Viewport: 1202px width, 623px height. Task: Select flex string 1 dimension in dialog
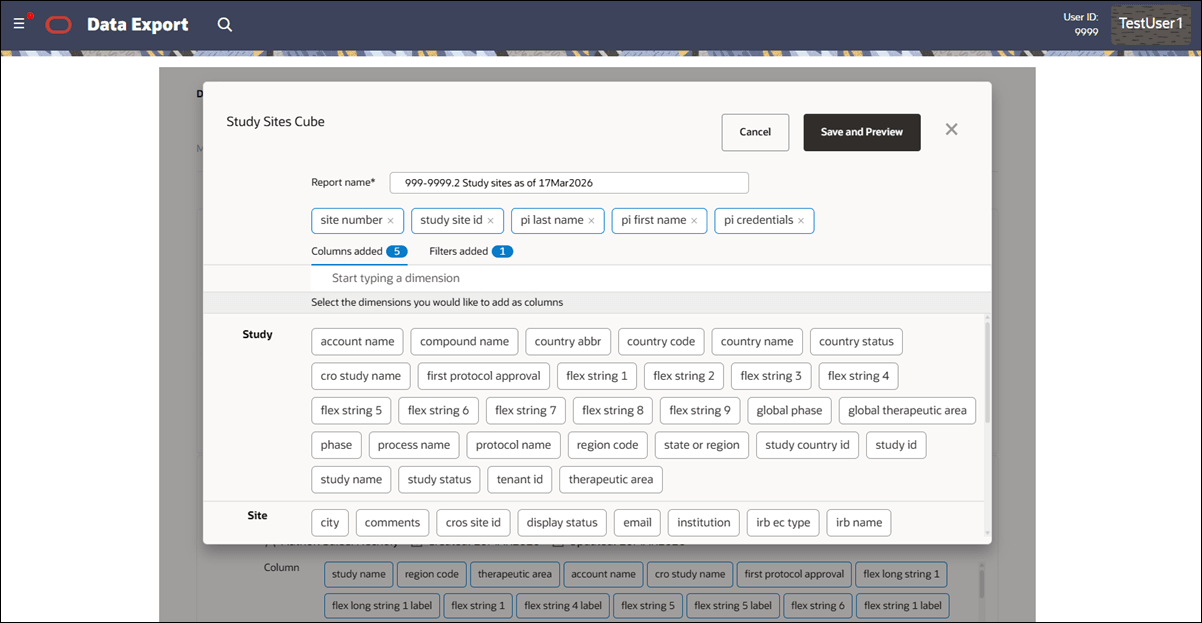597,376
